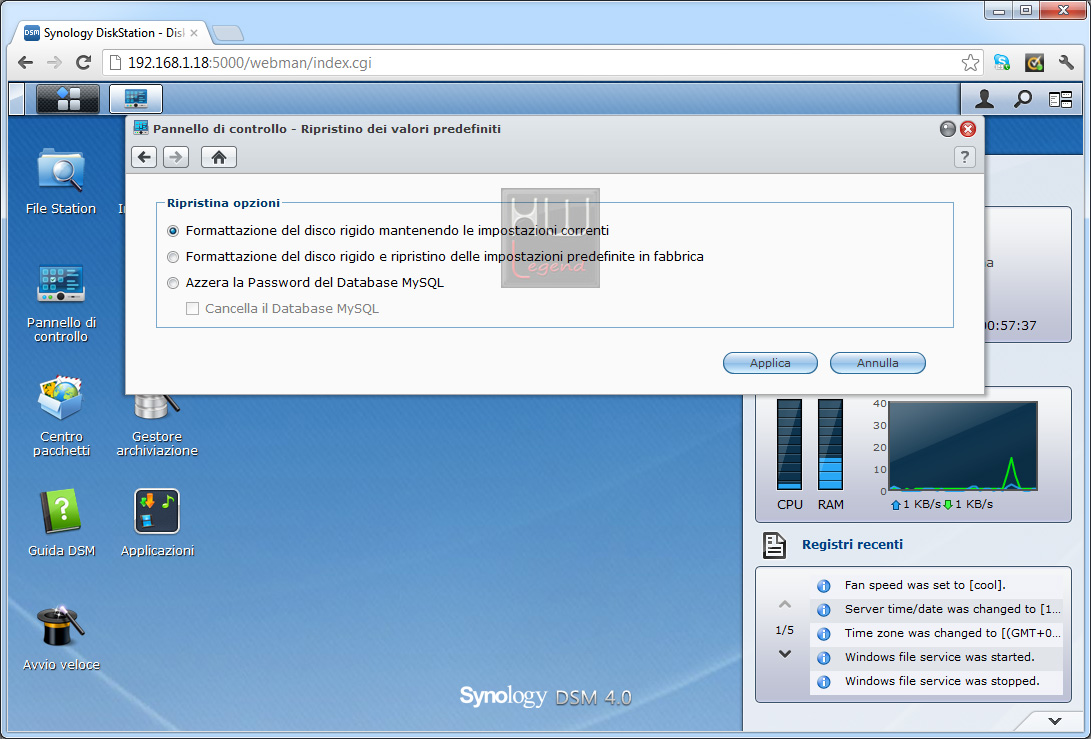Go forward in the browser

[54, 63]
